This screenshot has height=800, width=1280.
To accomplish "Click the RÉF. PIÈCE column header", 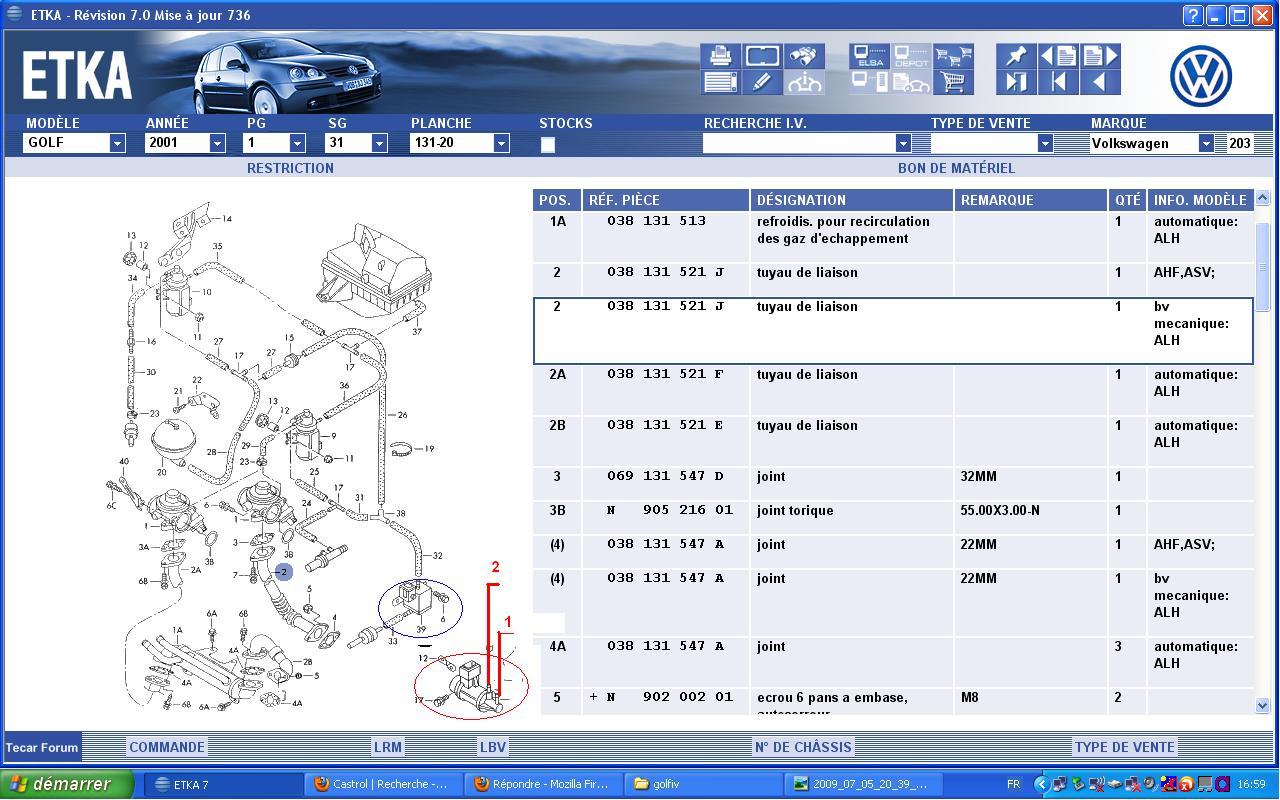I will click(x=666, y=200).
